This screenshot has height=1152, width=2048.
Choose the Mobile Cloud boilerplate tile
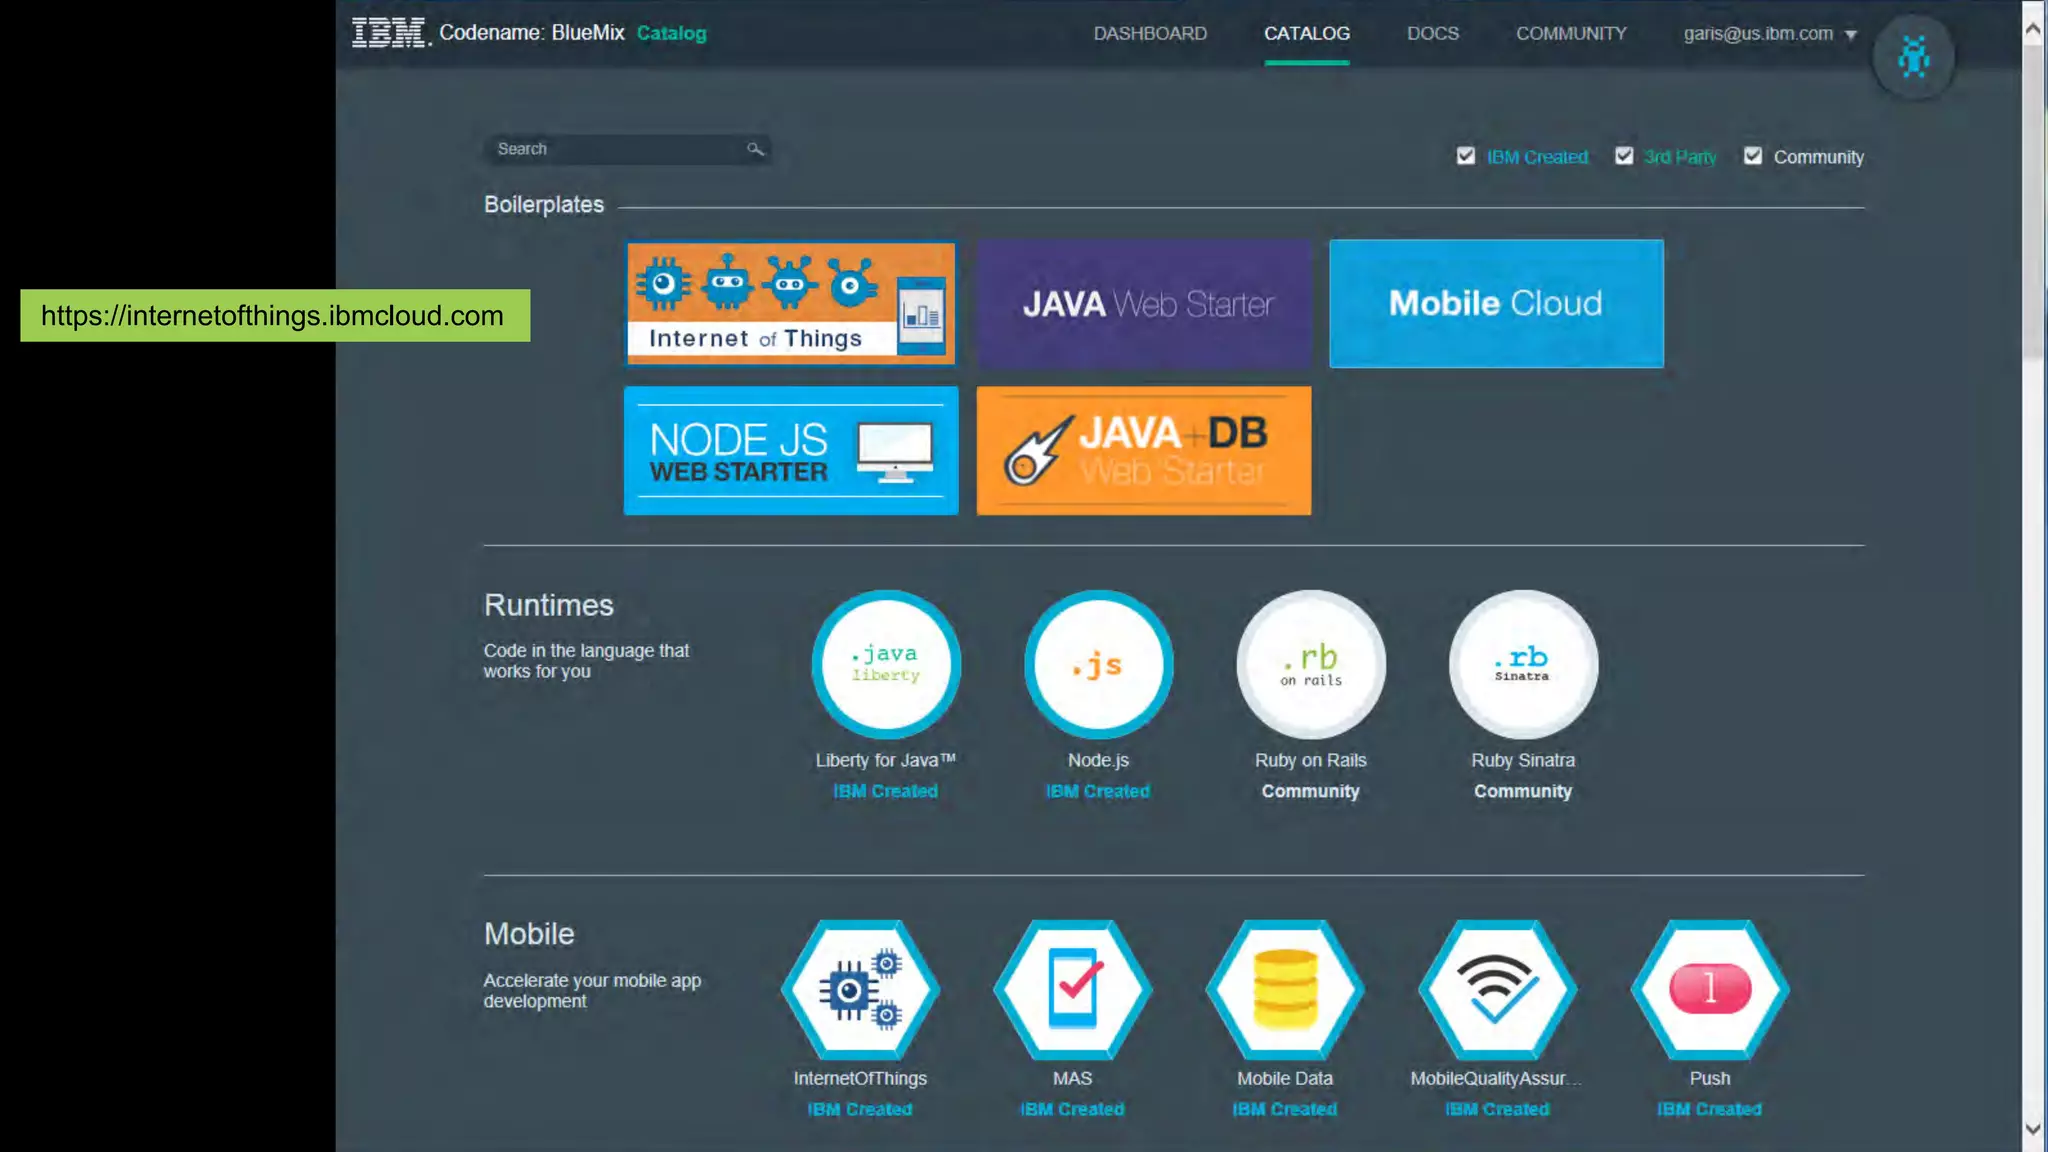[x=1496, y=303]
